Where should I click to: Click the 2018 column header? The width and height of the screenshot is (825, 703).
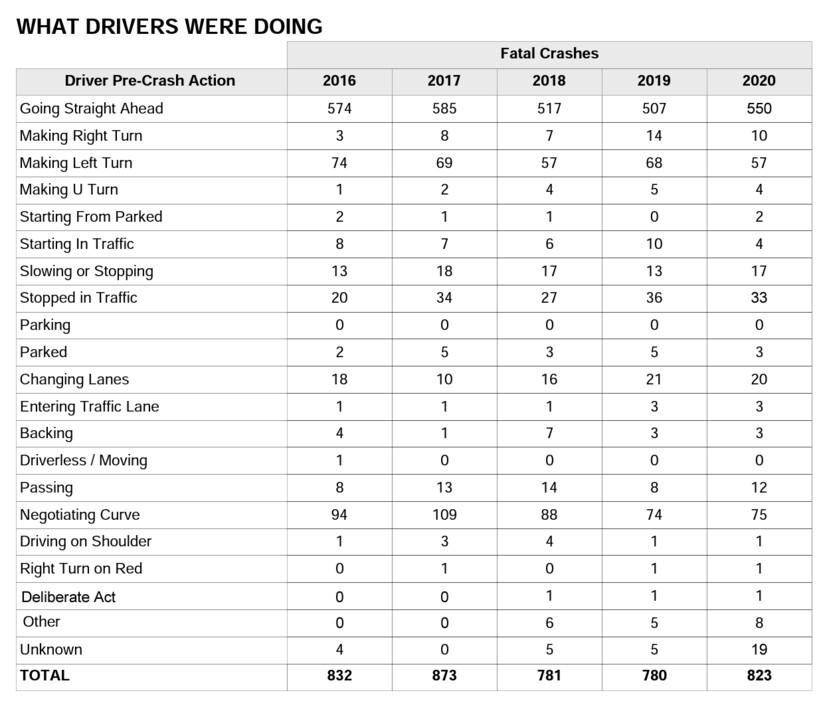[549, 81]
